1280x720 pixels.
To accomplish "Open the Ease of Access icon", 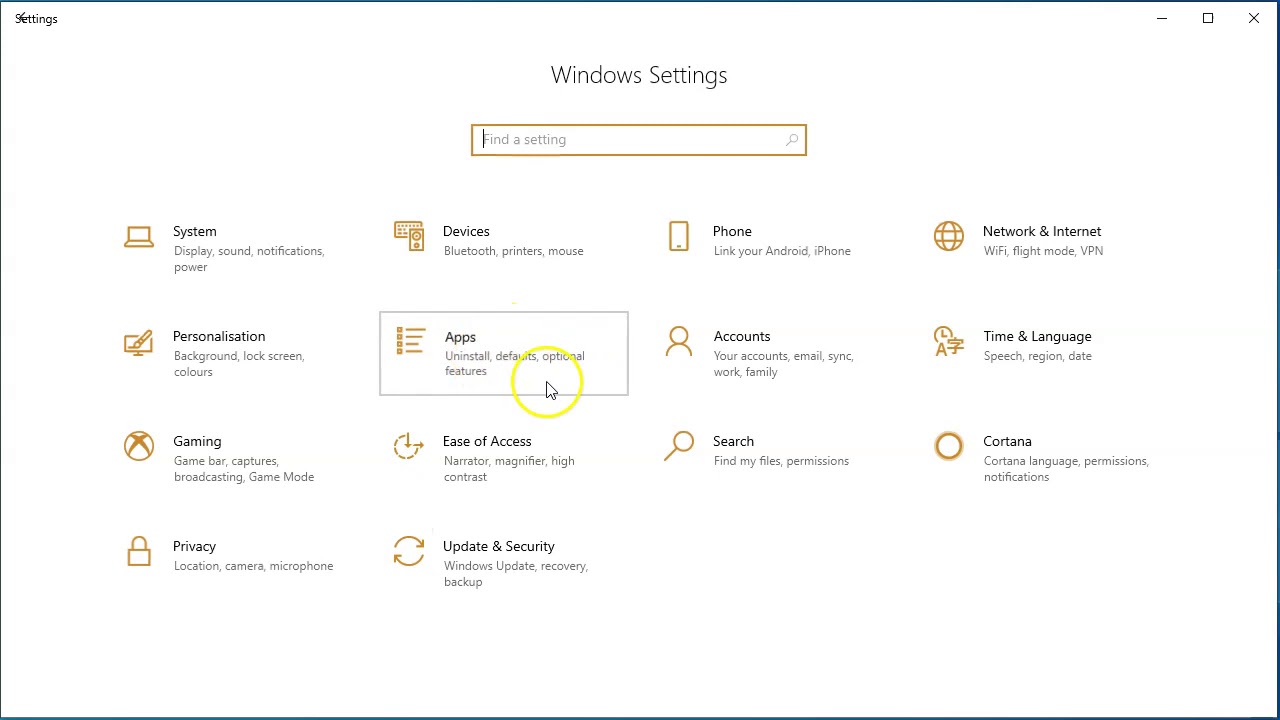I will pos(409,446).
